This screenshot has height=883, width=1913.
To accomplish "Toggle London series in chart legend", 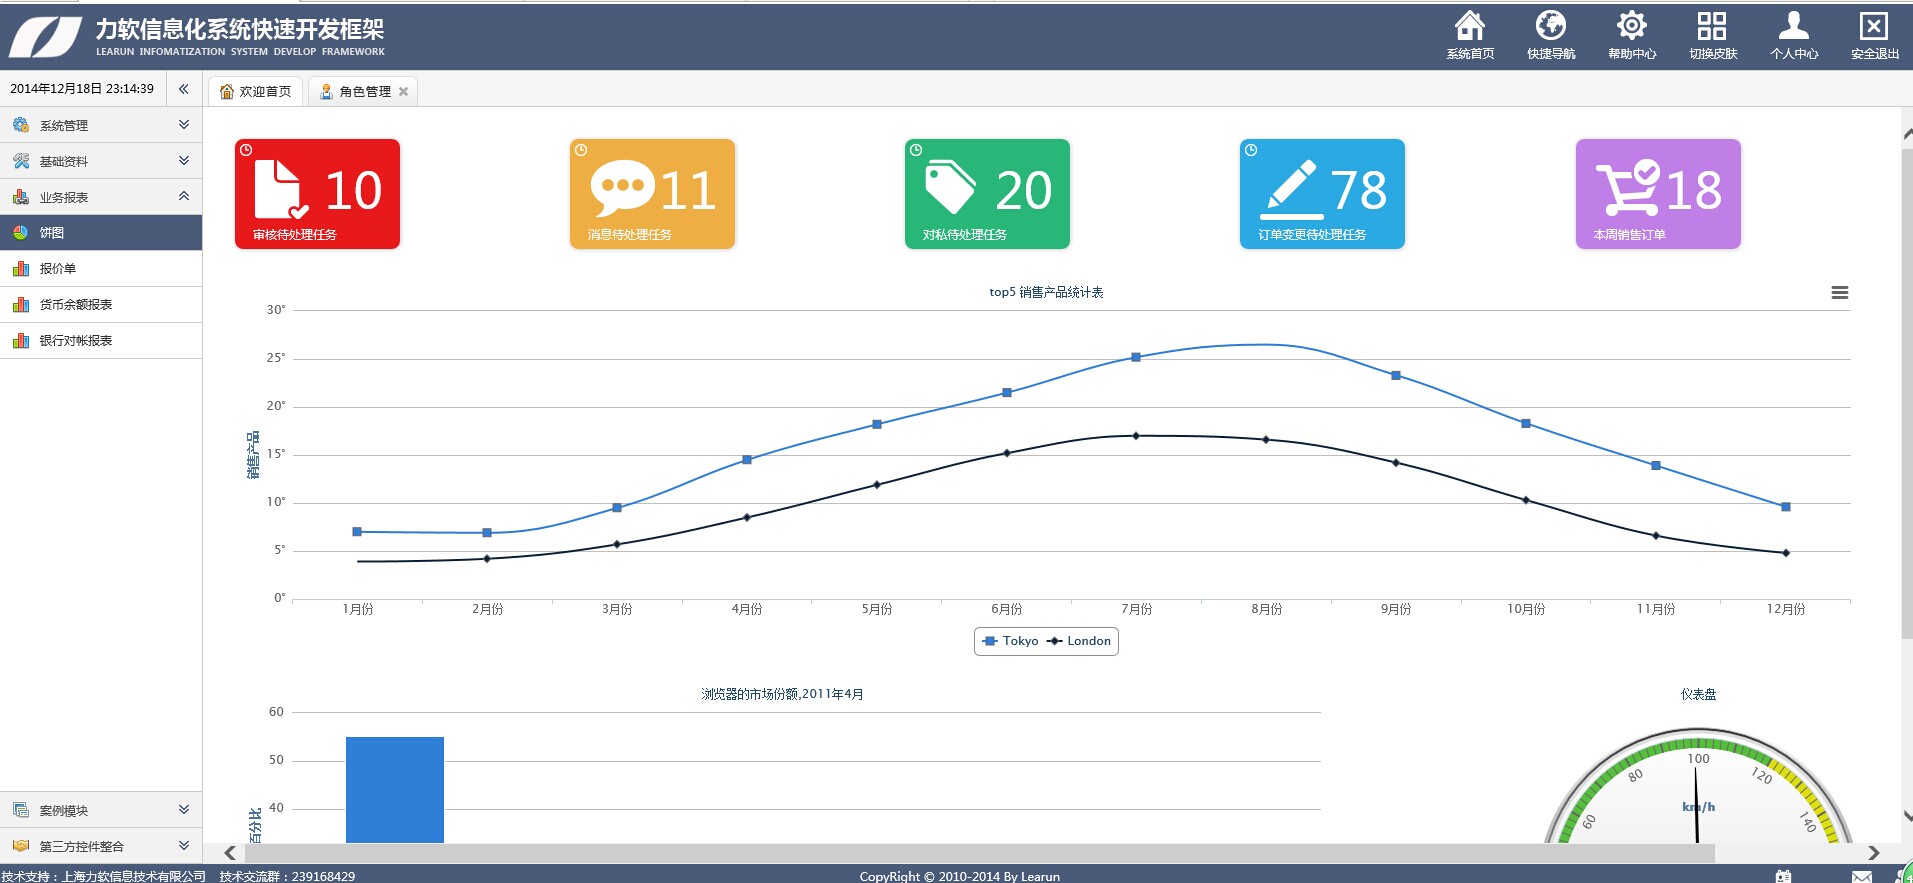I will (1079, 641).
